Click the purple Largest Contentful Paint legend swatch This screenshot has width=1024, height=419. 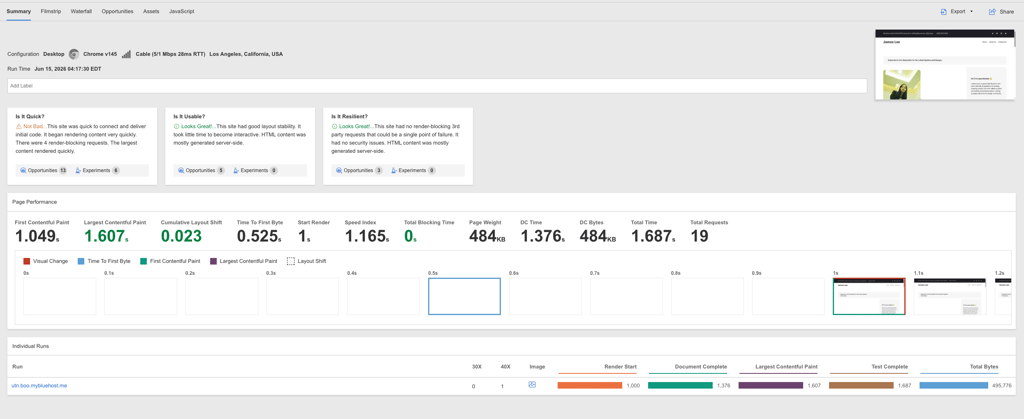click(214, 261)
